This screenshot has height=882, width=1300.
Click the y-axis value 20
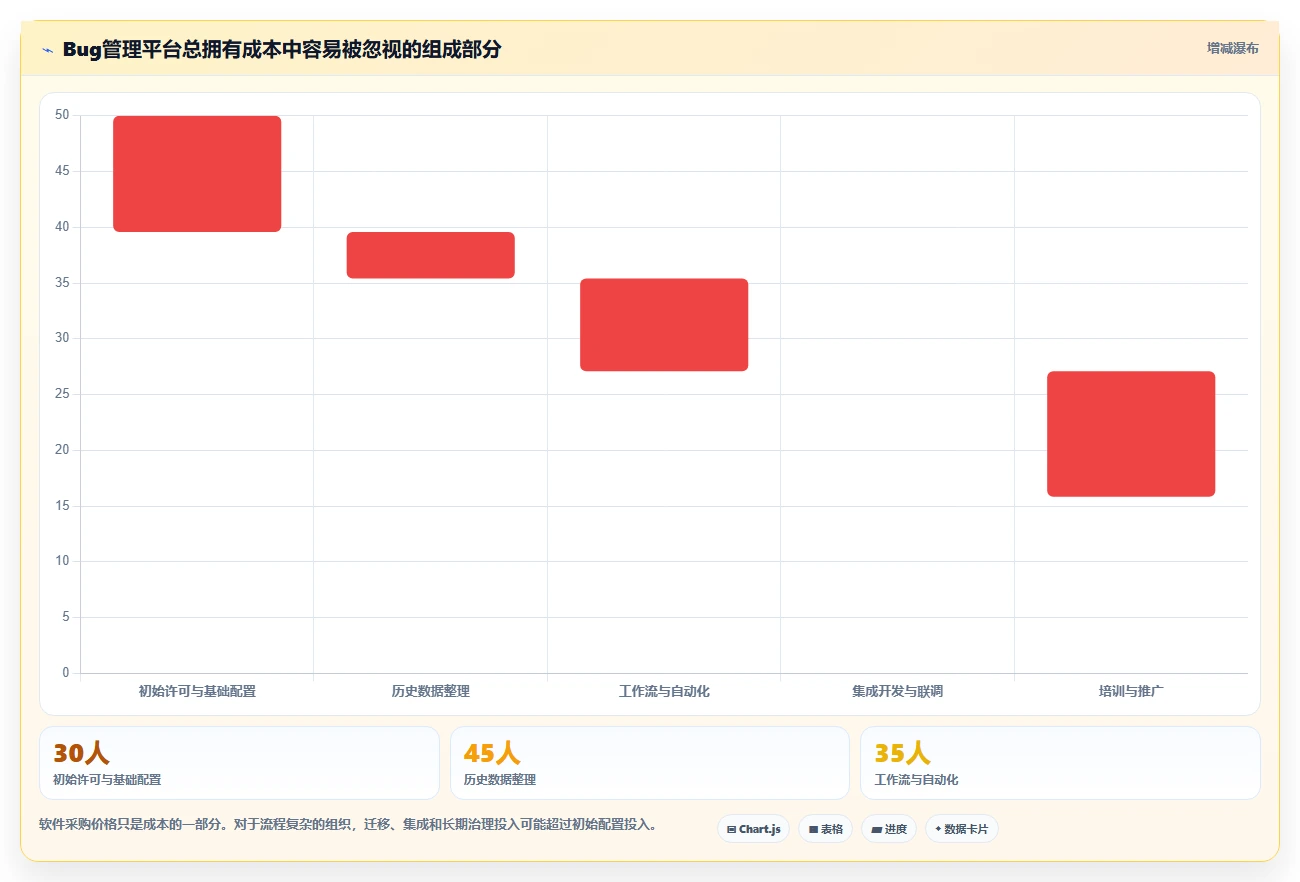pos(62,450)
